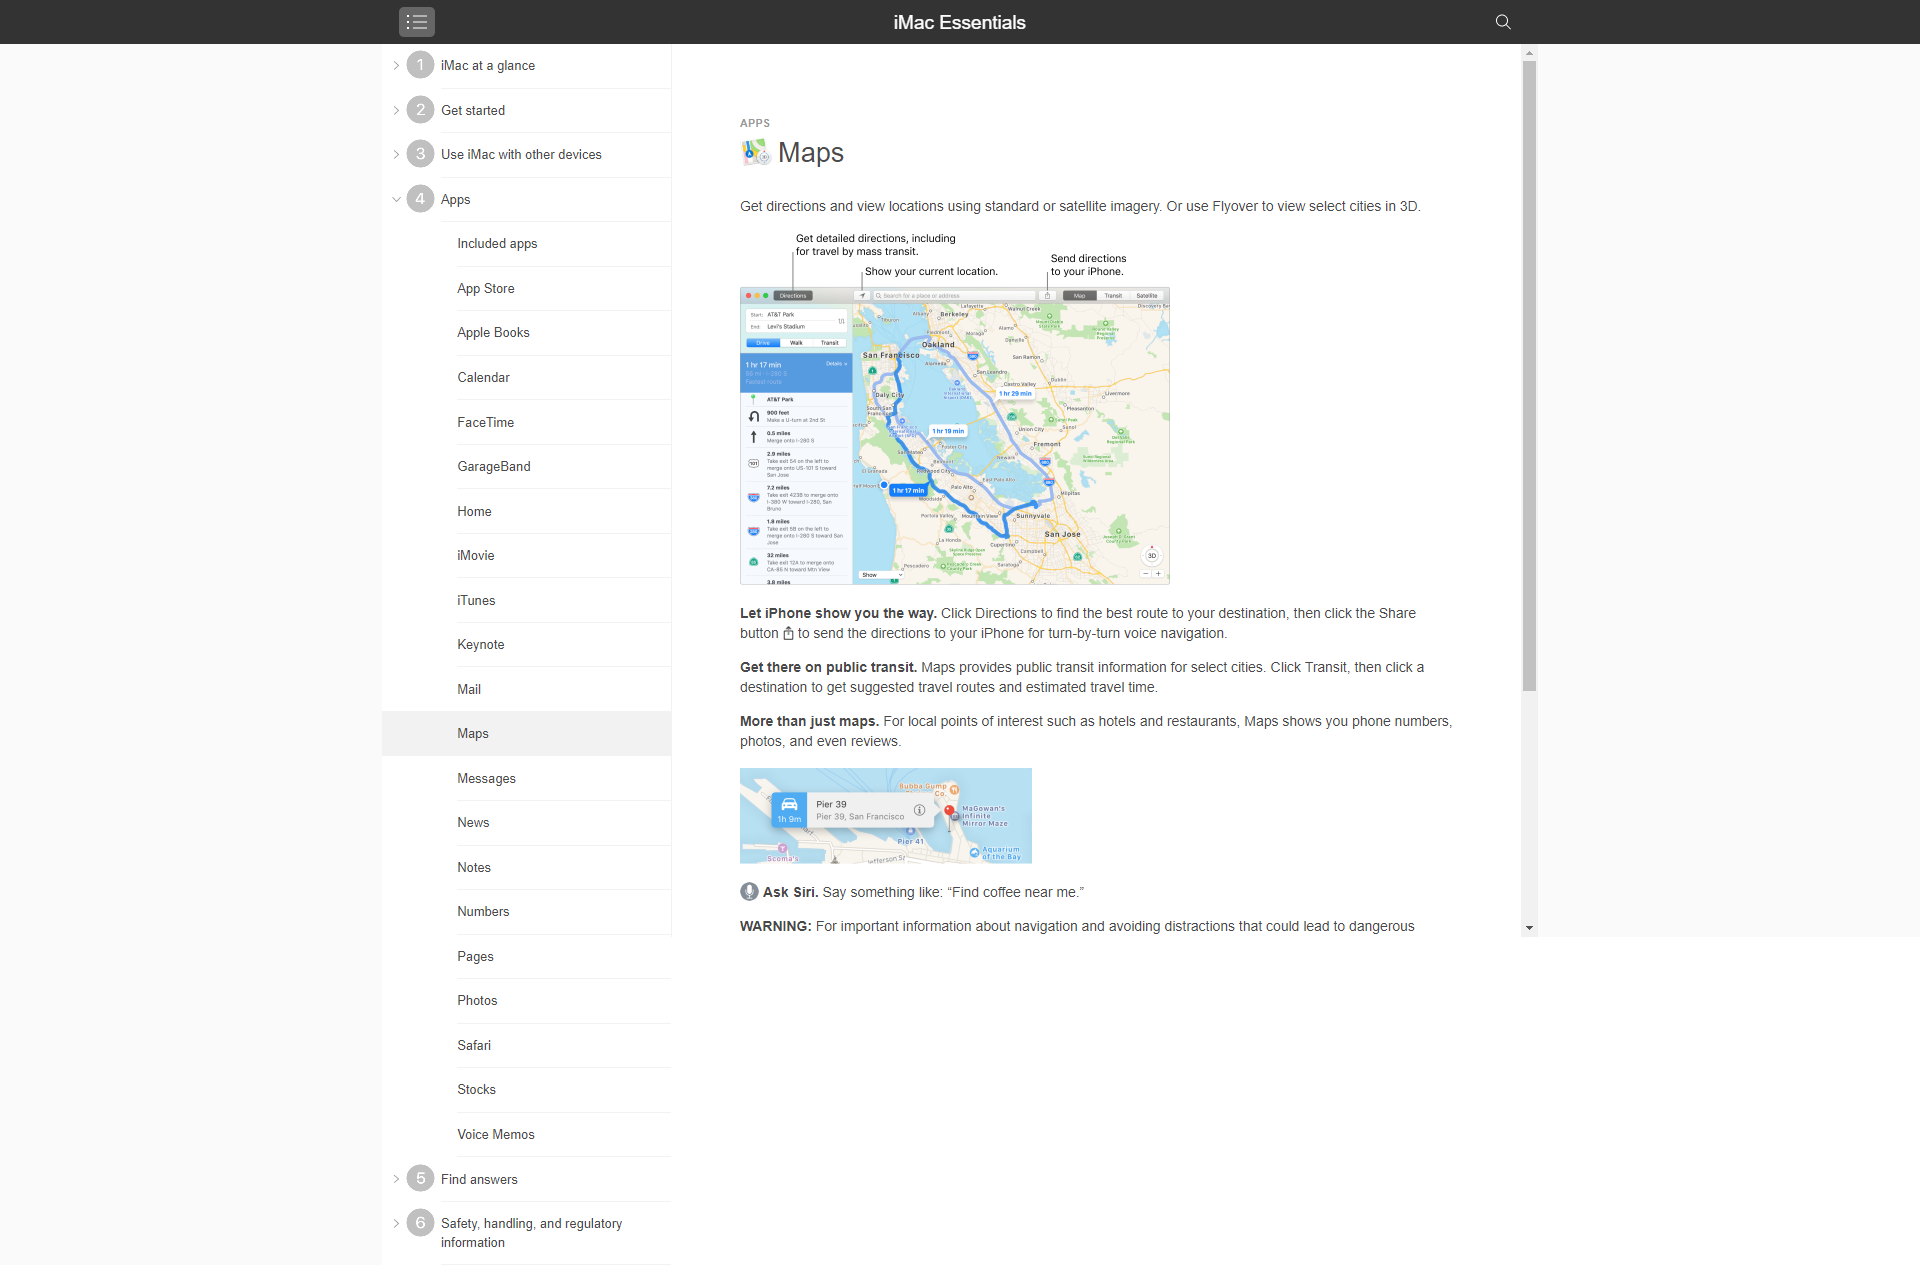Click the content vertical scrollbar thumb
Screen dimensions: 1920x1265
click(x=1529, y=375)
